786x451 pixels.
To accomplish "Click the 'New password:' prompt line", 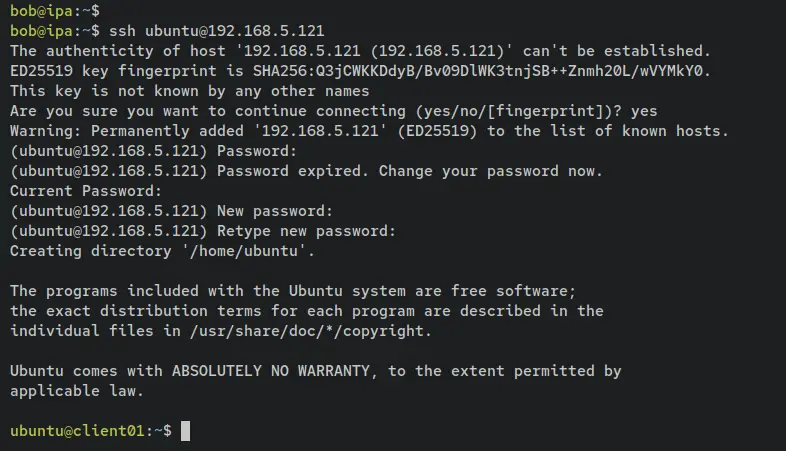I will click(171, 211).
